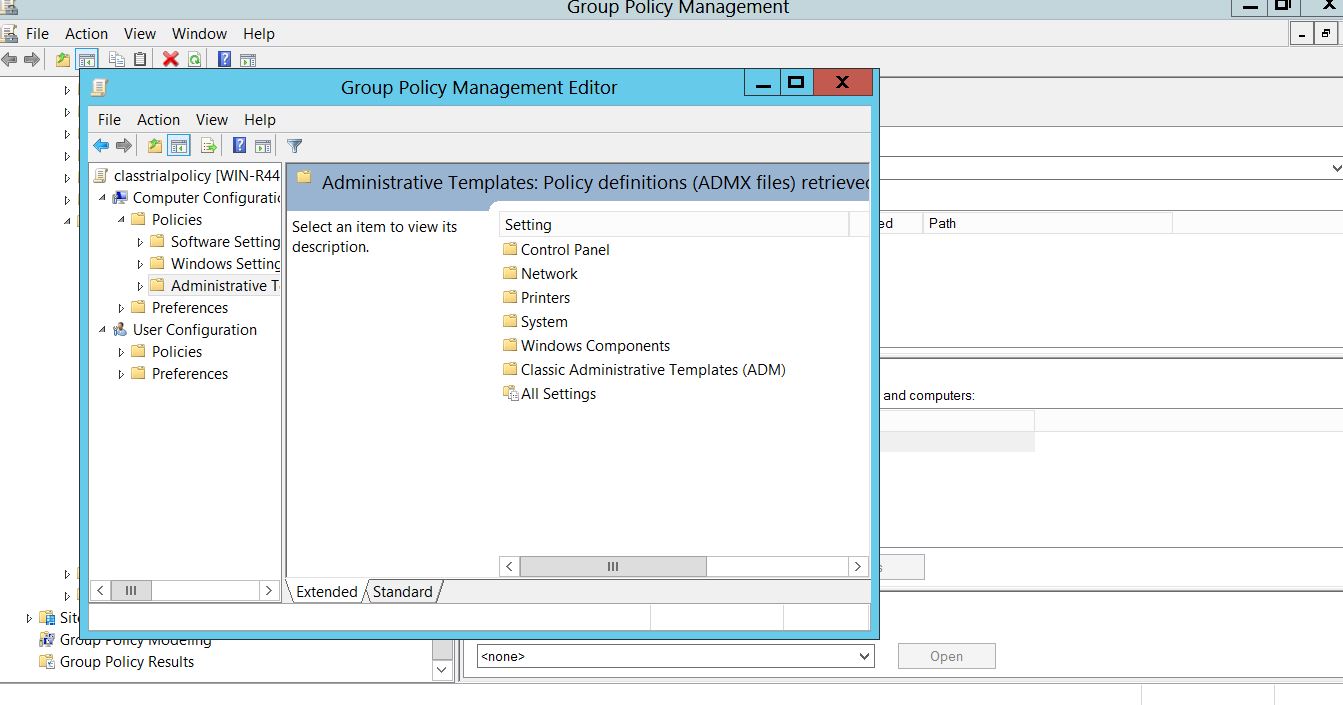The height and width of the screenshot is (705, 1343).
Task: Click the Setting column header
Action: point(674,225)
